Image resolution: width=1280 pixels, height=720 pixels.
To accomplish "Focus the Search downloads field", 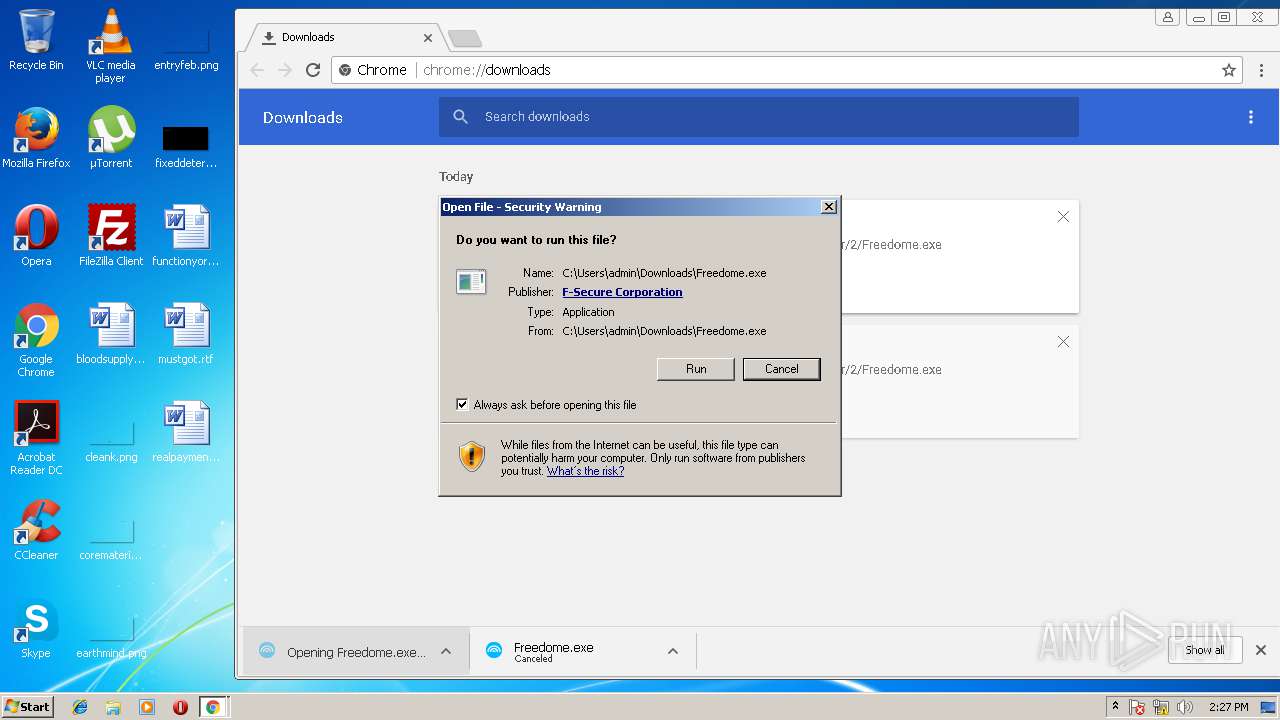I will (758, 117).
